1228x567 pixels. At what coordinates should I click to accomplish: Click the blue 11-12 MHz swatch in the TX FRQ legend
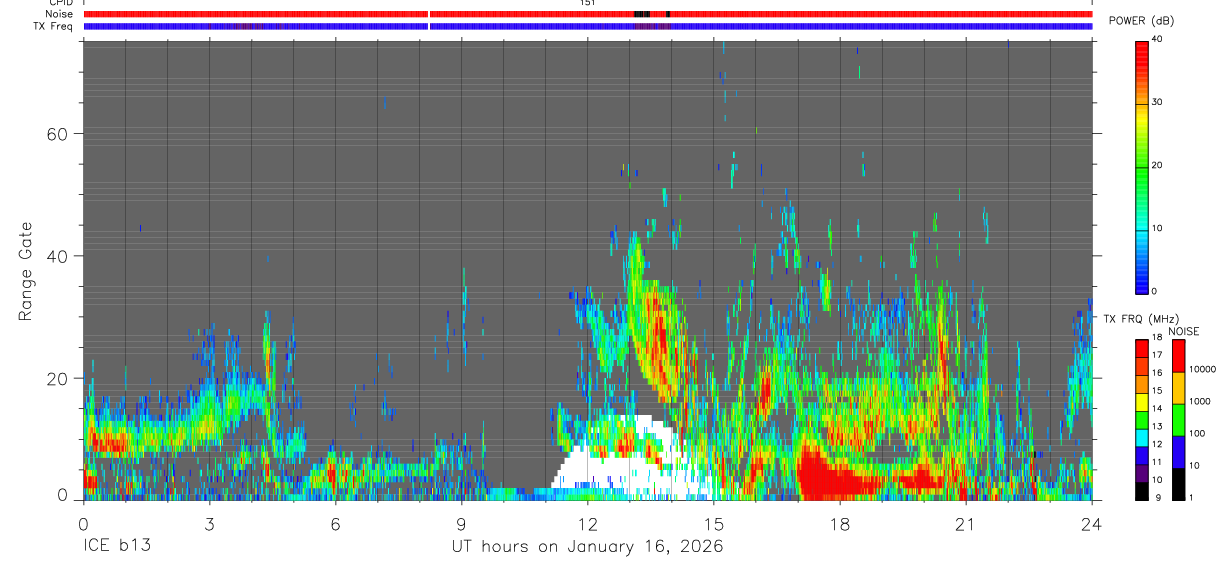coord(1141,455)
